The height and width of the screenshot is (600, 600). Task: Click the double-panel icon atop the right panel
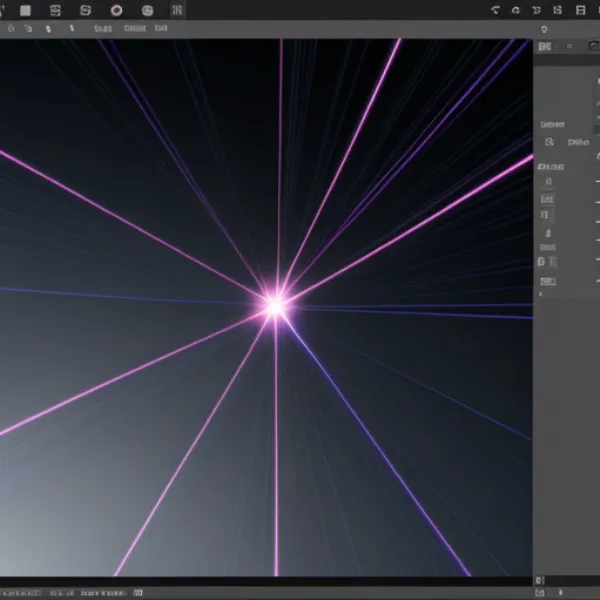pyautogui.click(x=545, y=46)
